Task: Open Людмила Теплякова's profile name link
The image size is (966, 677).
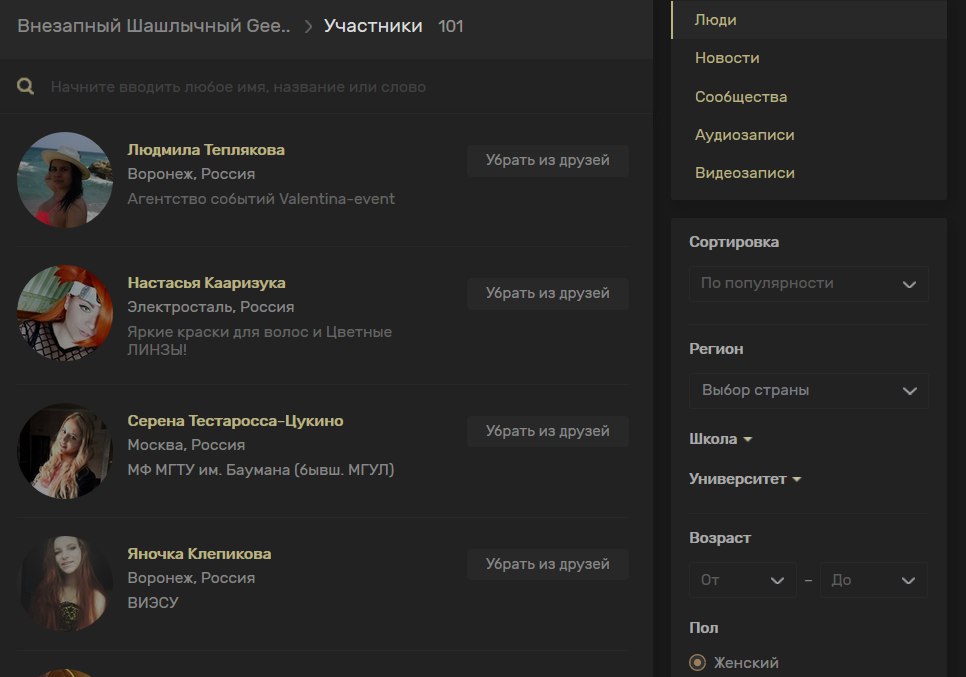Action: 206,150
